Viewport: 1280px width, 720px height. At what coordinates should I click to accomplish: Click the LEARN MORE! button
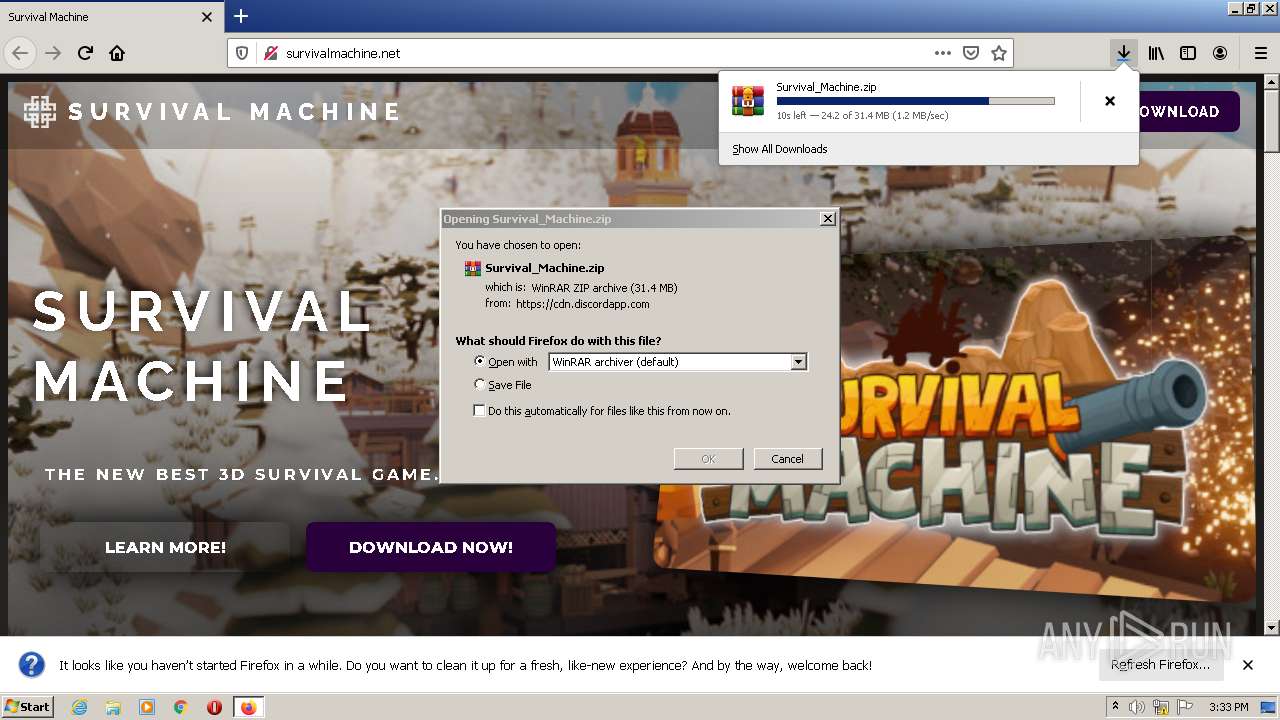(165, 547)
